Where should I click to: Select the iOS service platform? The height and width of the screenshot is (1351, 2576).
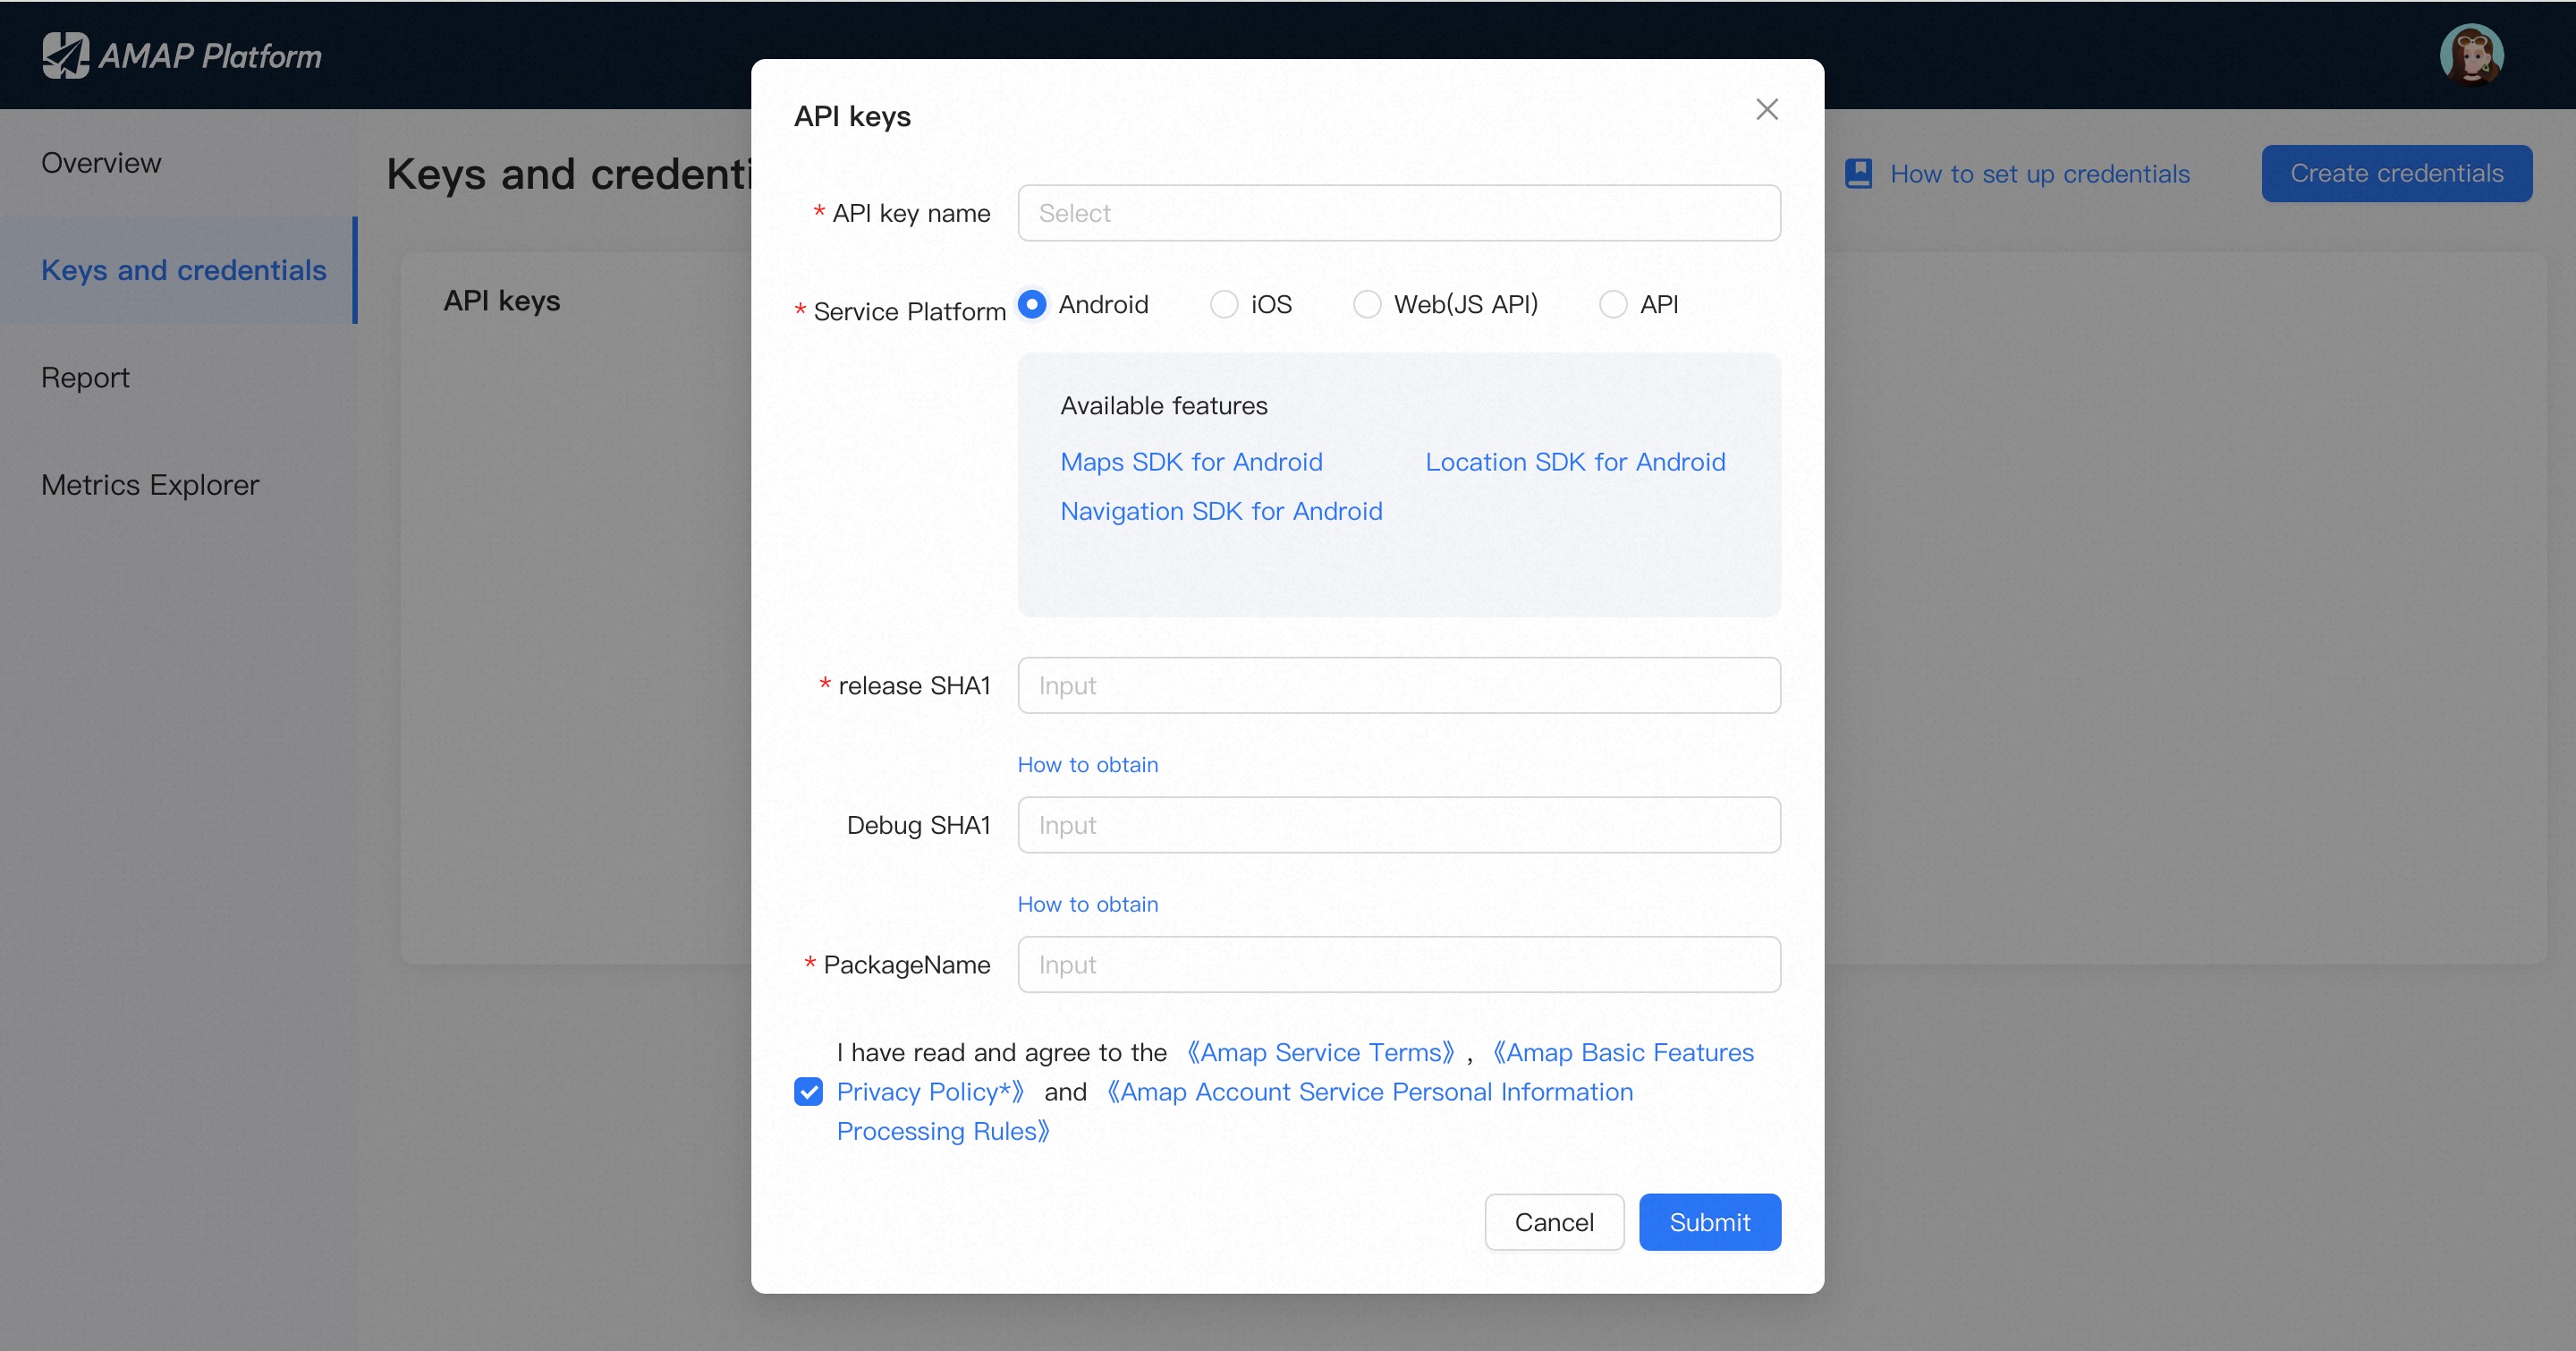pyautogui.click(x=1224, y=304)
